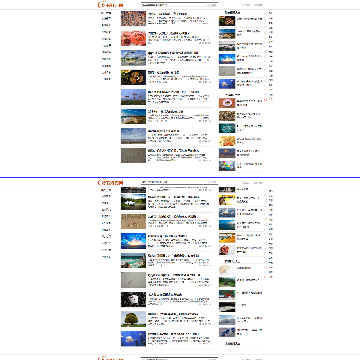Click the search button beside the upper search field

[x=212, y=5]
